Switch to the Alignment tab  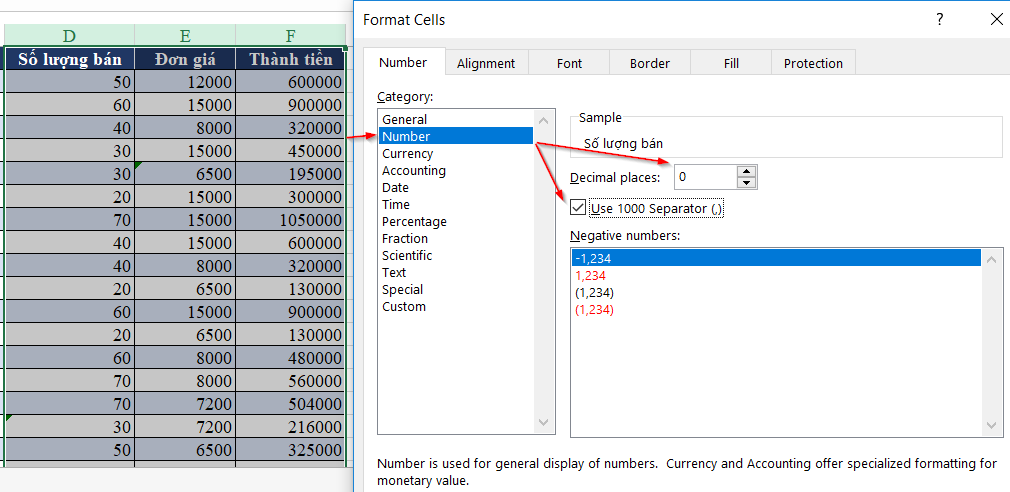pyautogui.click(x=486, y=63)
